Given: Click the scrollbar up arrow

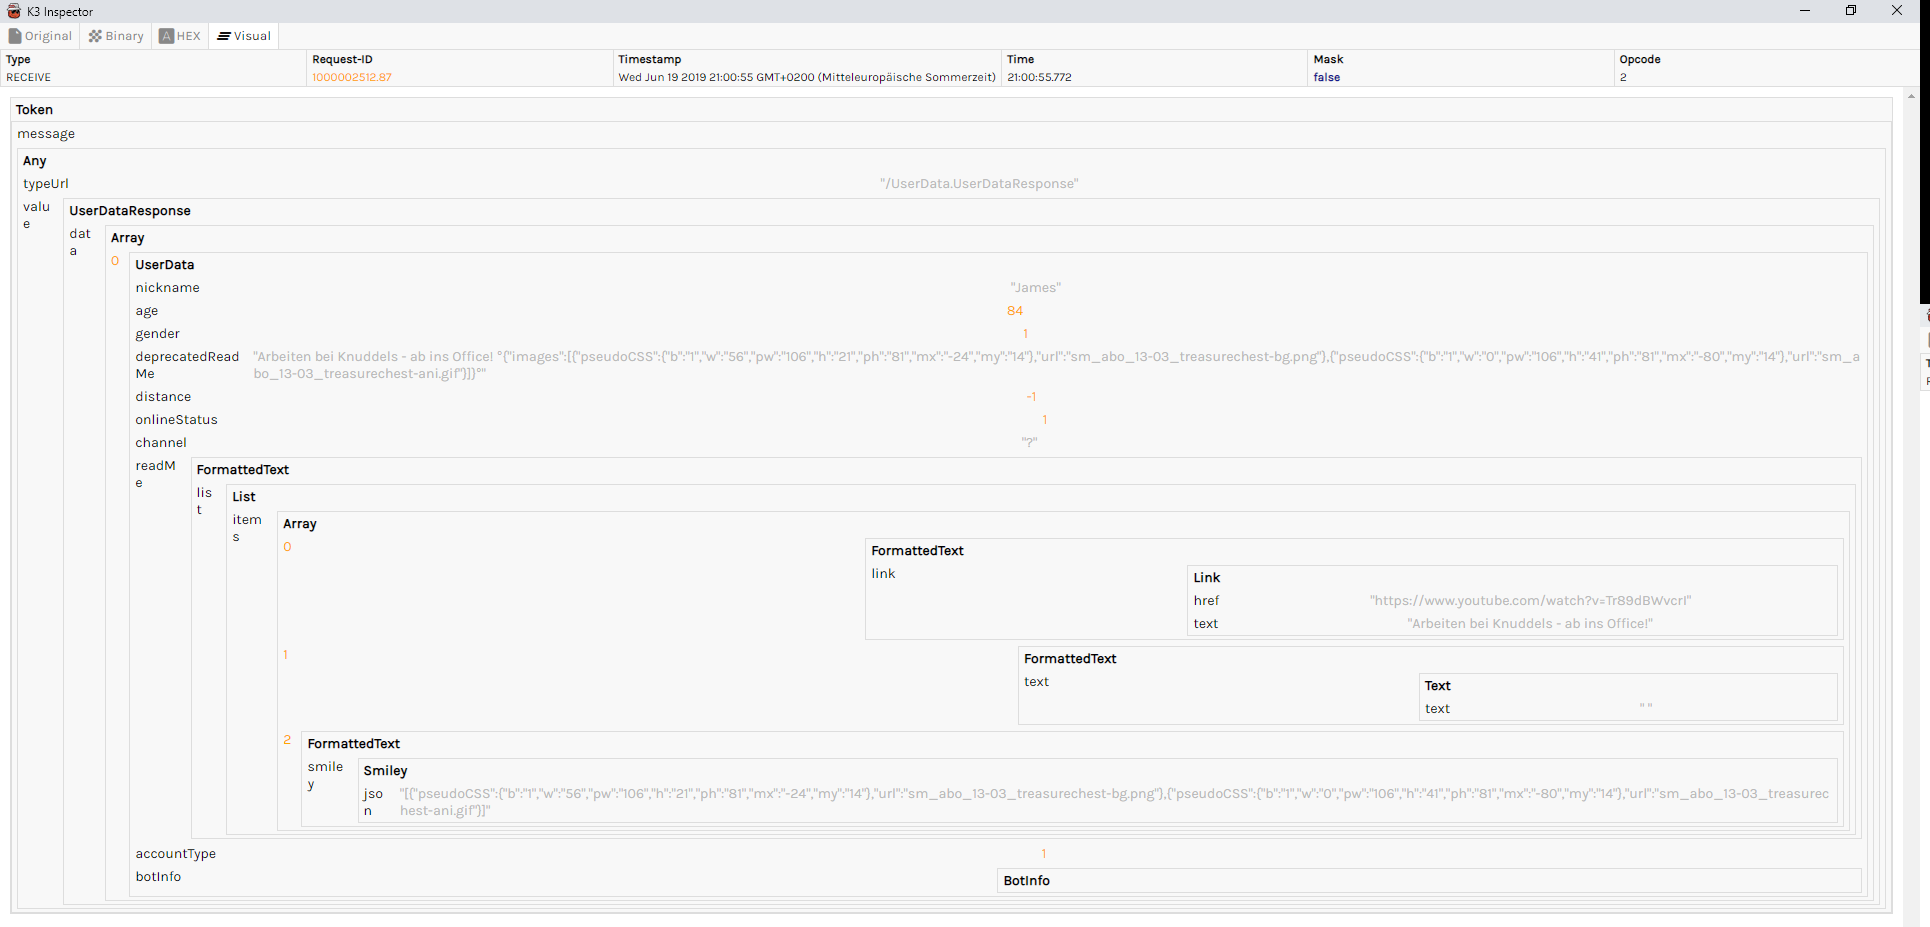Looking at the screenshot, I should click(x=1911, y=97).
